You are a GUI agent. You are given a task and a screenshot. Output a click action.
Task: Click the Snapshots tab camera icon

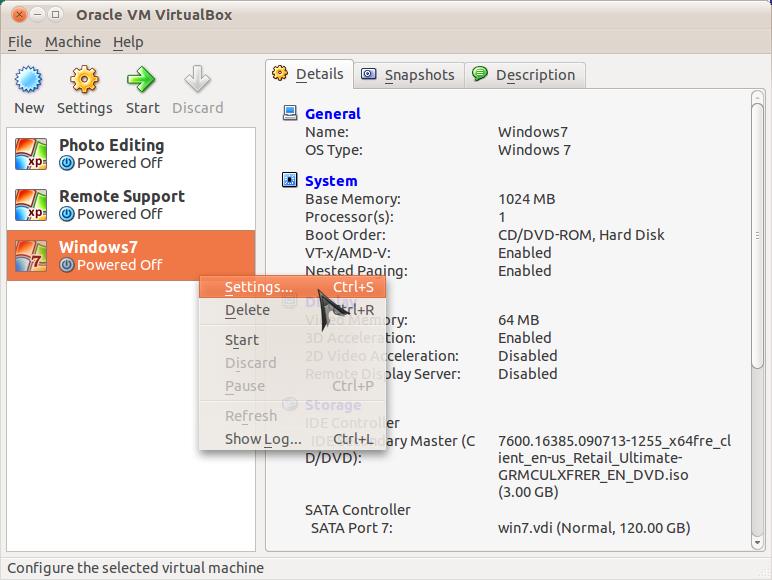tap(369, 74)
